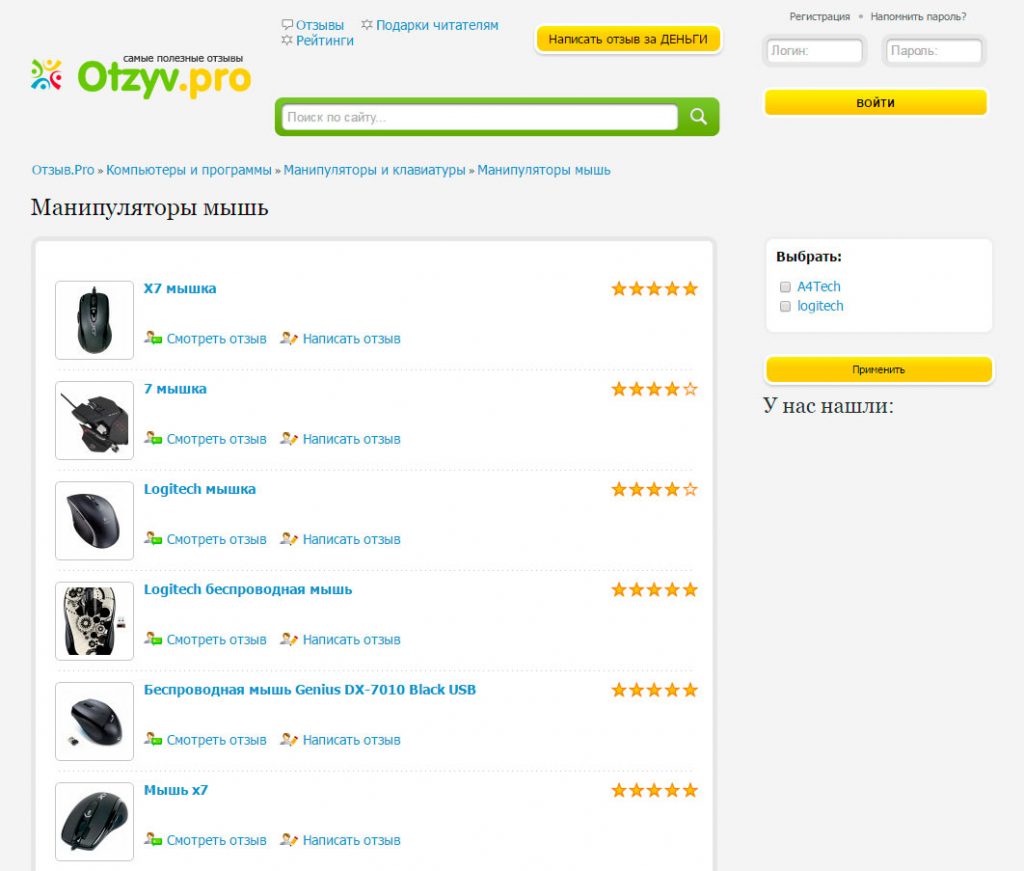Click the star rating of Logitech мышка
The height and width of the screenshot is (871, 1024).
click(654, 489)
